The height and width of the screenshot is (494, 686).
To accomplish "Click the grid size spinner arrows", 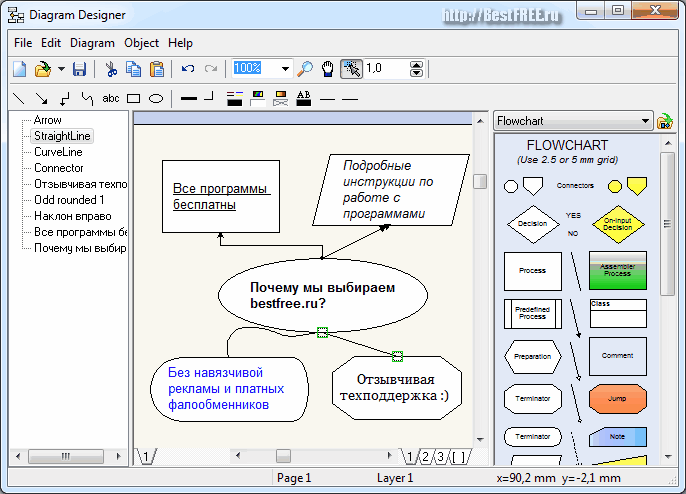I will [x=416, y=69].
